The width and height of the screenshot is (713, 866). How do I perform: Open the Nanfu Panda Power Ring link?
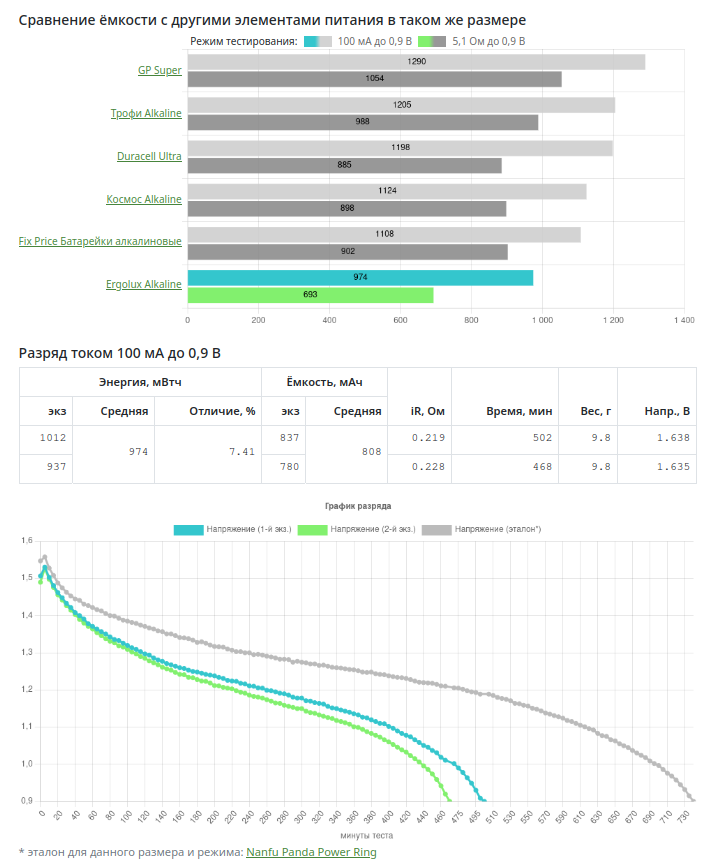pyautogui.click(x=311, y=852)
